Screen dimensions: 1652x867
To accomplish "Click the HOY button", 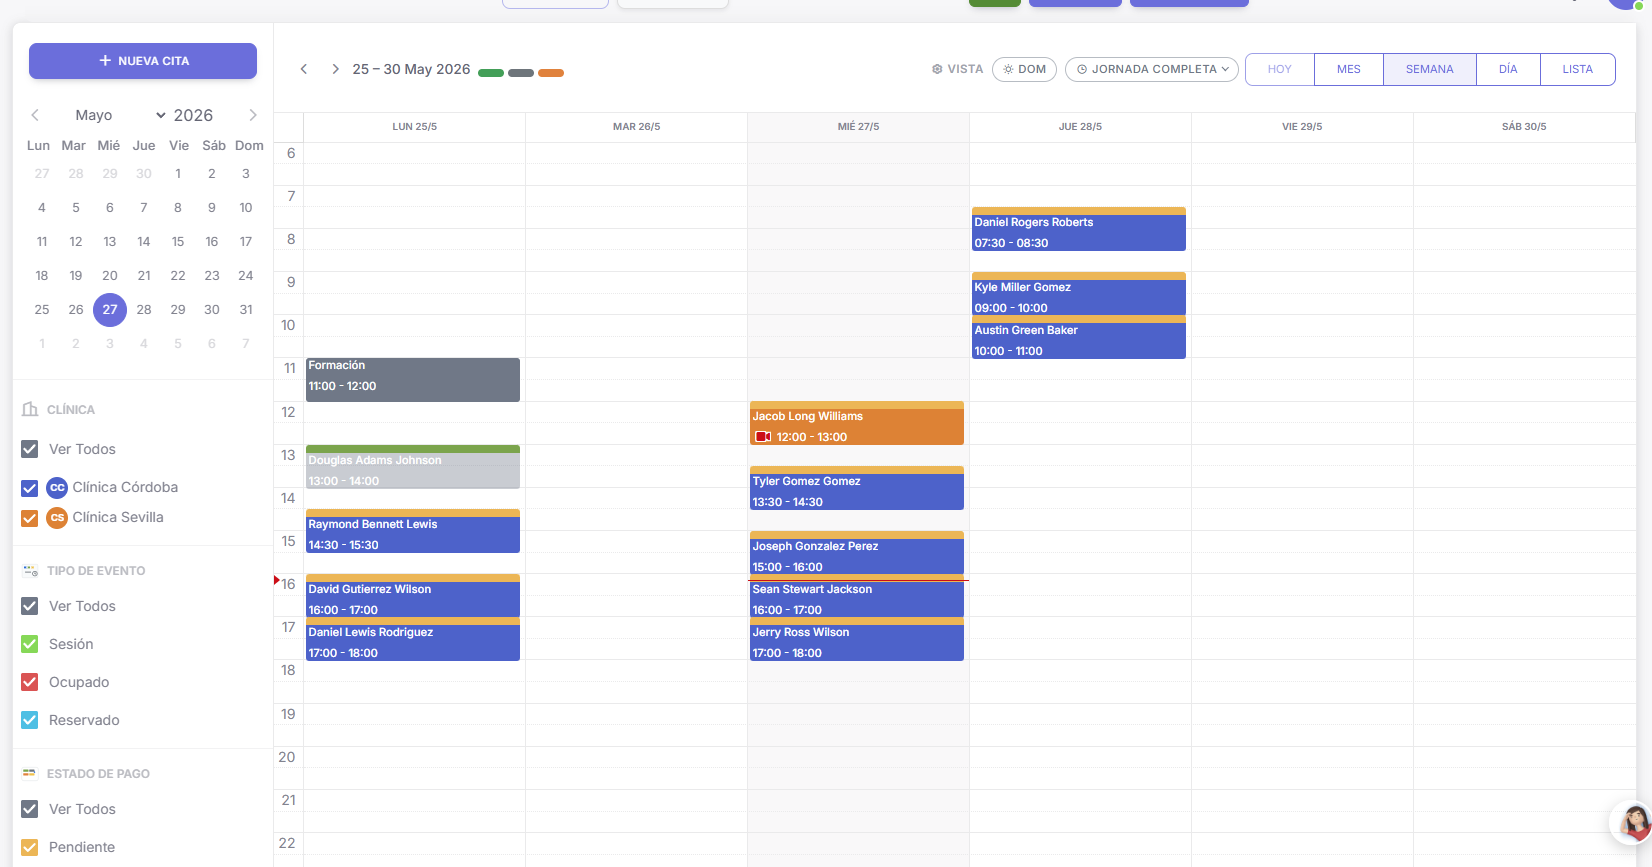I will (x=1280, y=69).
